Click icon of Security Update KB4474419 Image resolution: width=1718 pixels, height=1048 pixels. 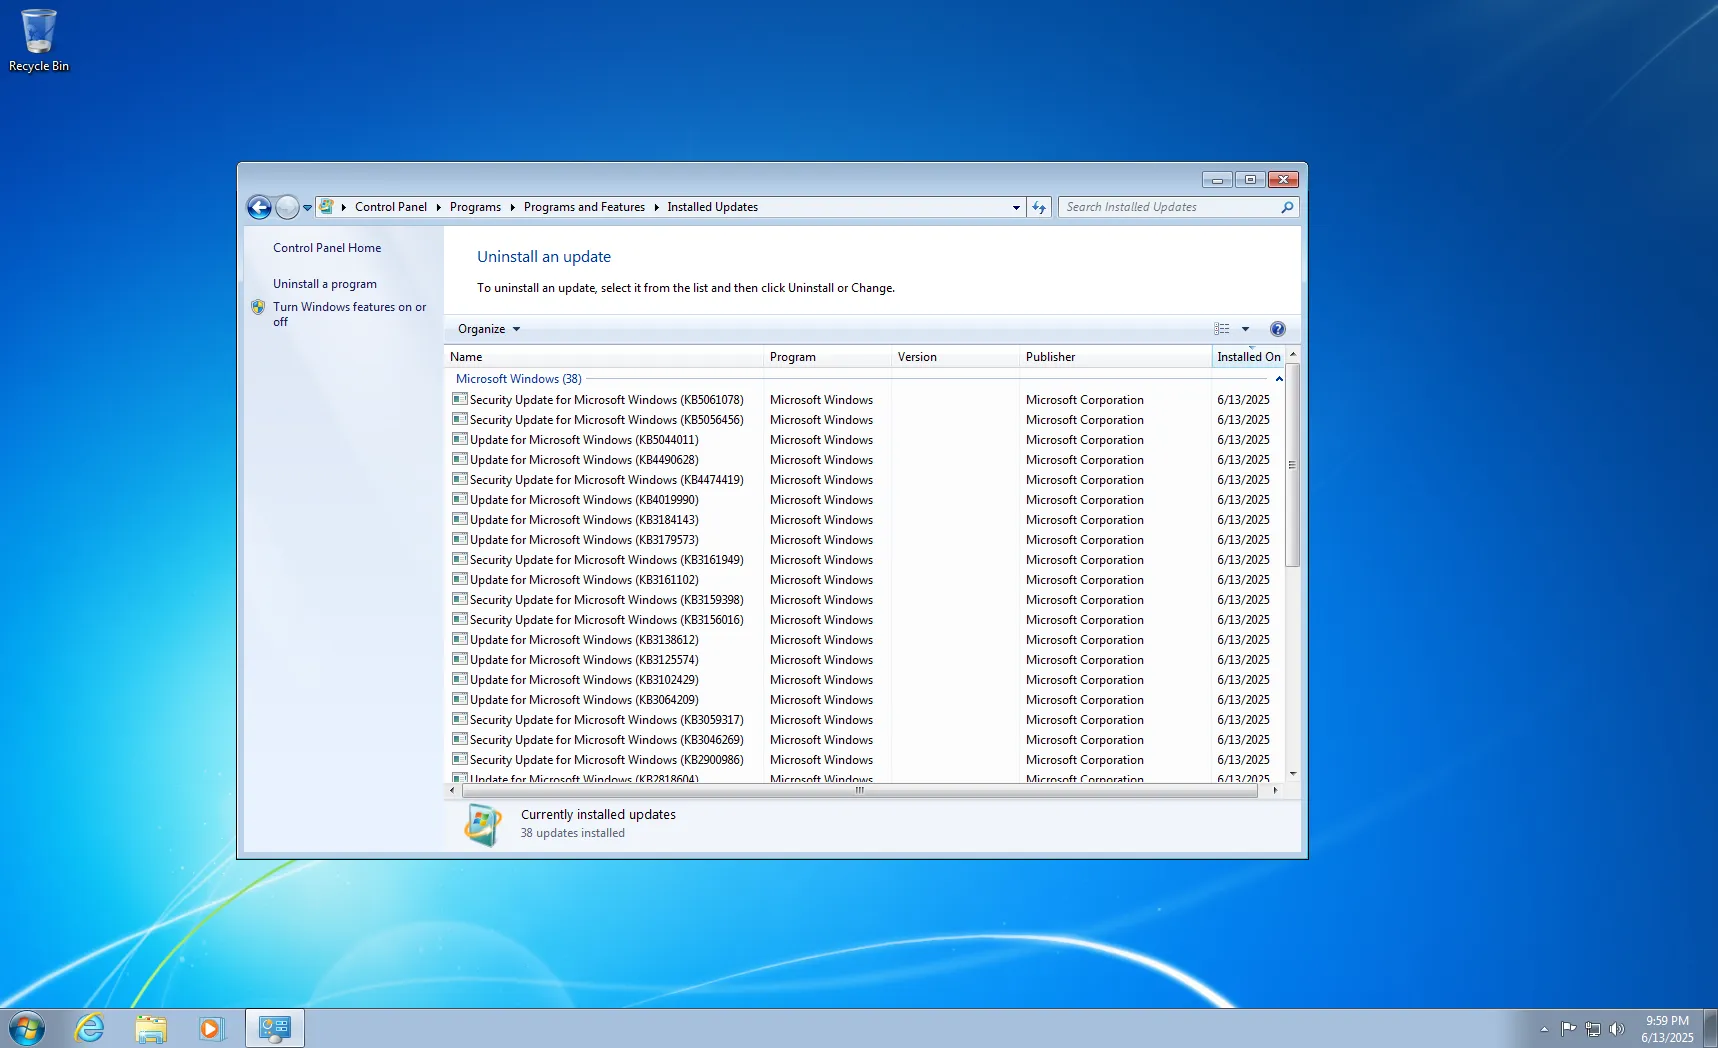[x=460, y=479]
